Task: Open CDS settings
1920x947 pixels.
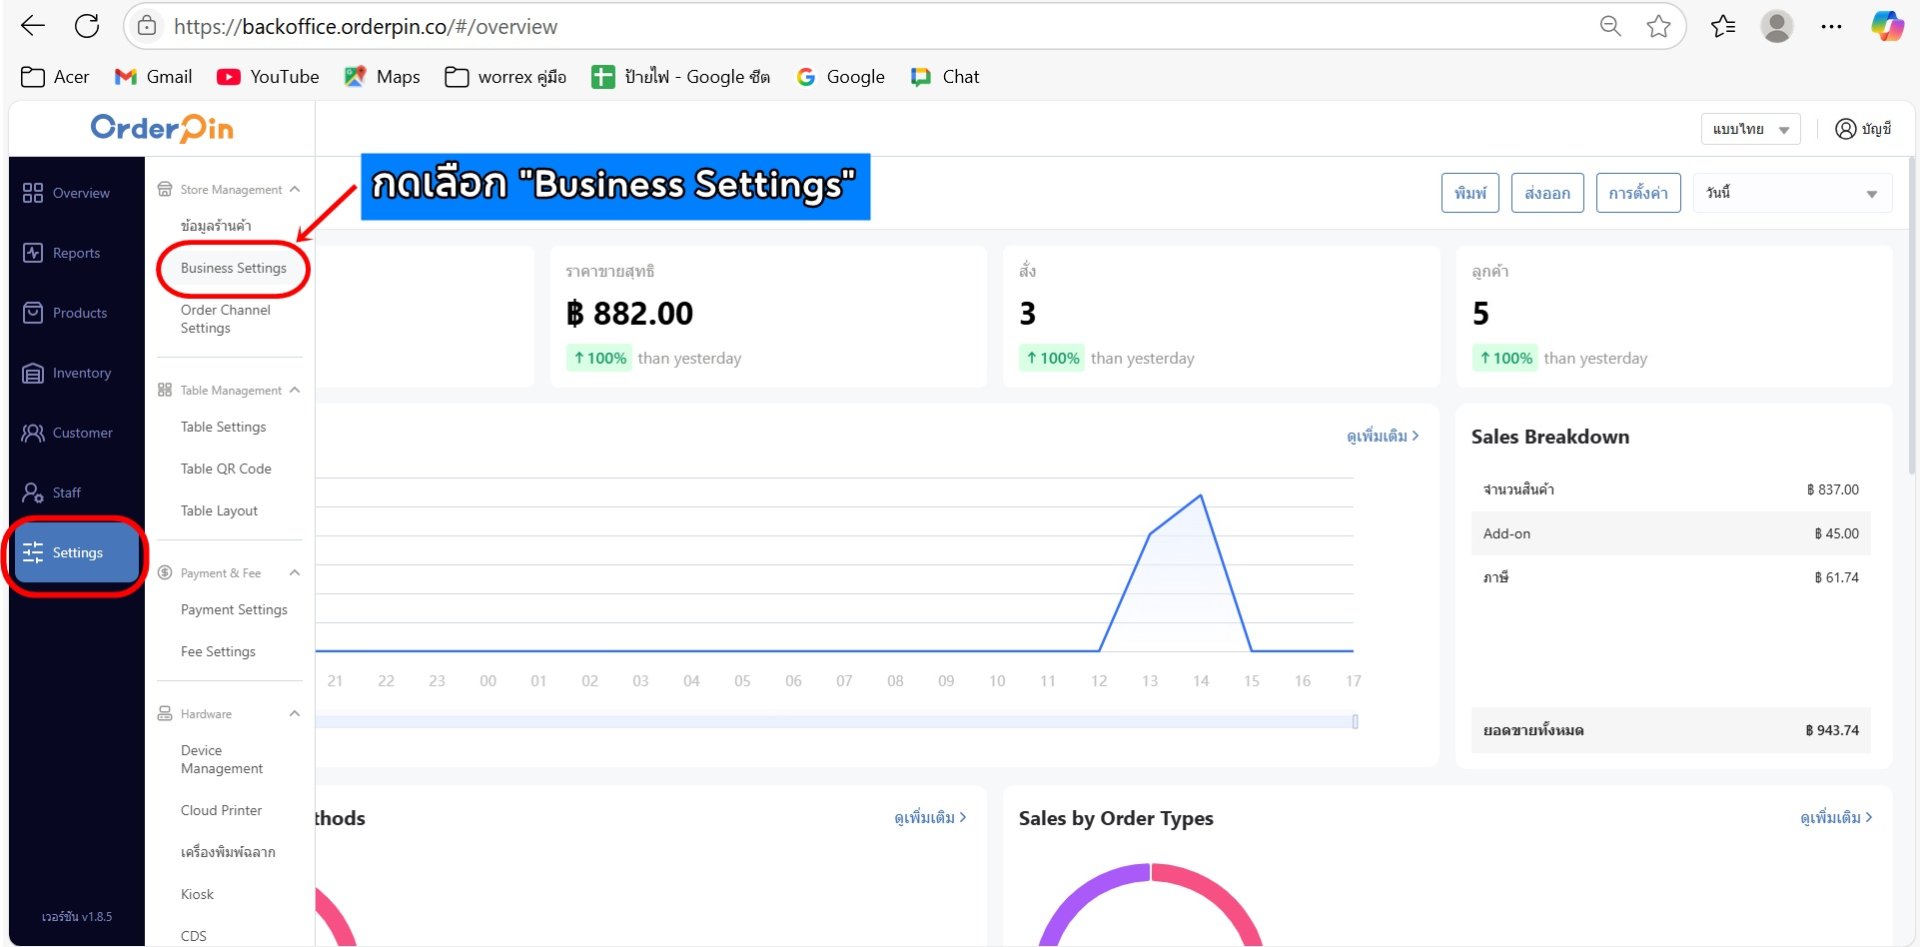Action: (x=194, y=937)
